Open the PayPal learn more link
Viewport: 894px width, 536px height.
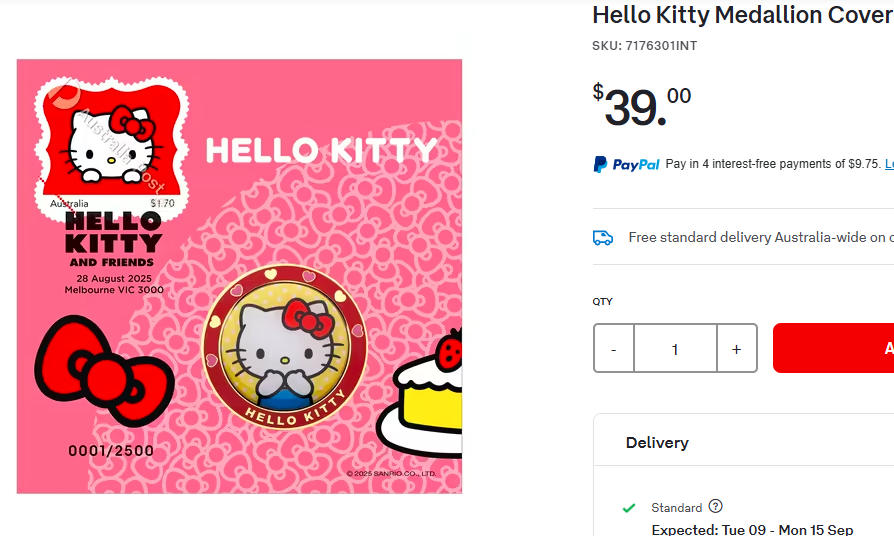(x=888, y=164)
